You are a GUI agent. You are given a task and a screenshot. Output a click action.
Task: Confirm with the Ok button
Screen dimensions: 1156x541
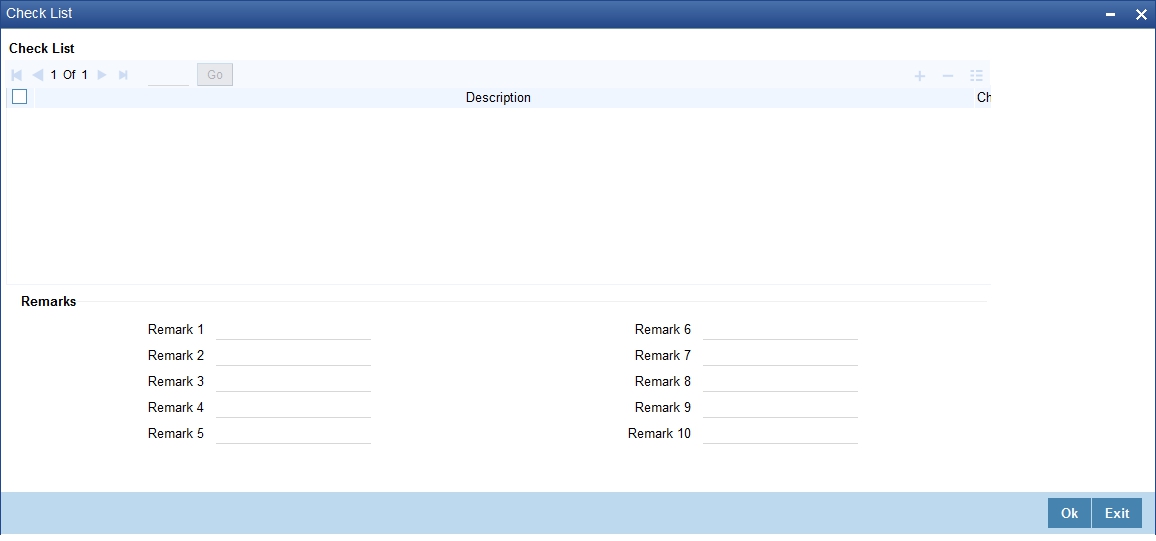(x=1069, y=513)
